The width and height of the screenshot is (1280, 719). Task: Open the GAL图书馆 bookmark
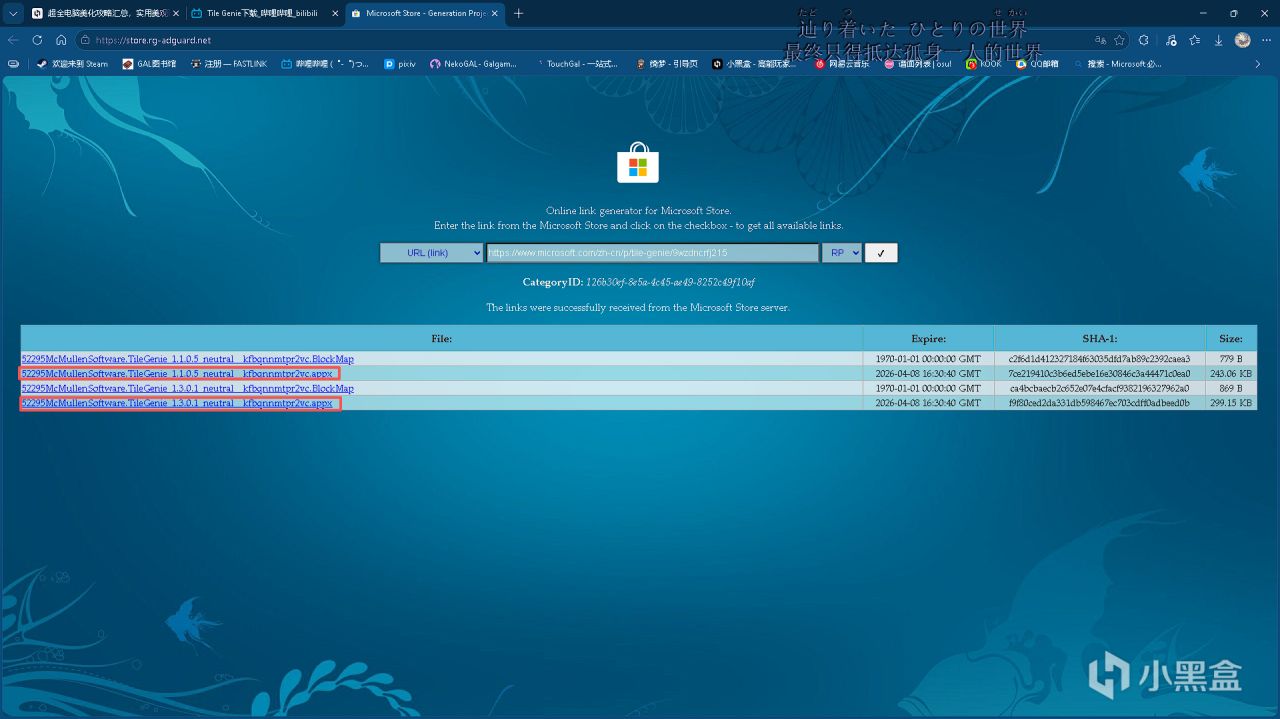(149, 63)
